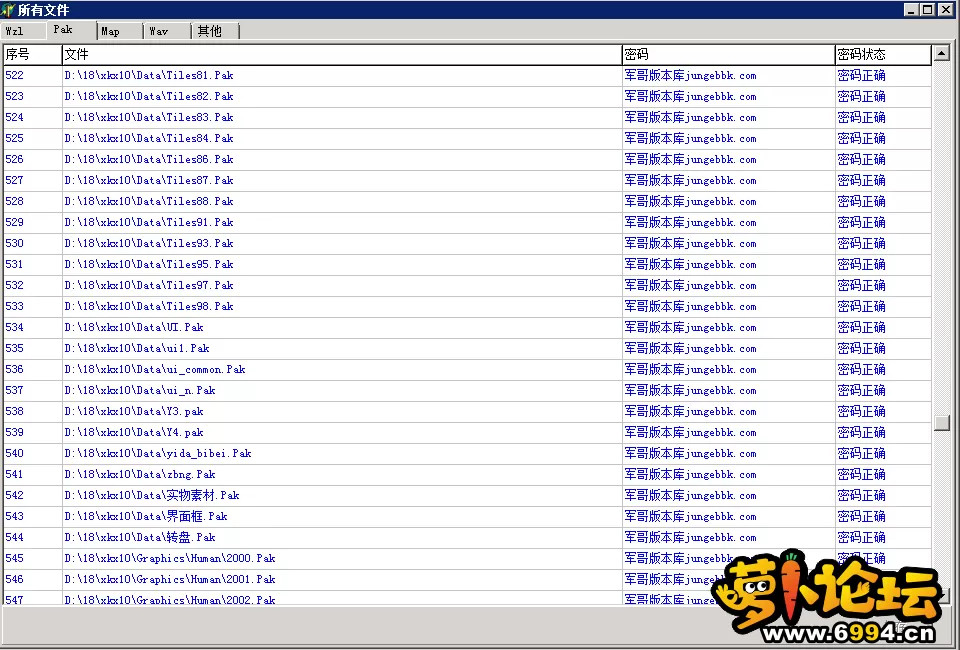
Task: Click the application icon in title bar
Action: tap(8, 10)
